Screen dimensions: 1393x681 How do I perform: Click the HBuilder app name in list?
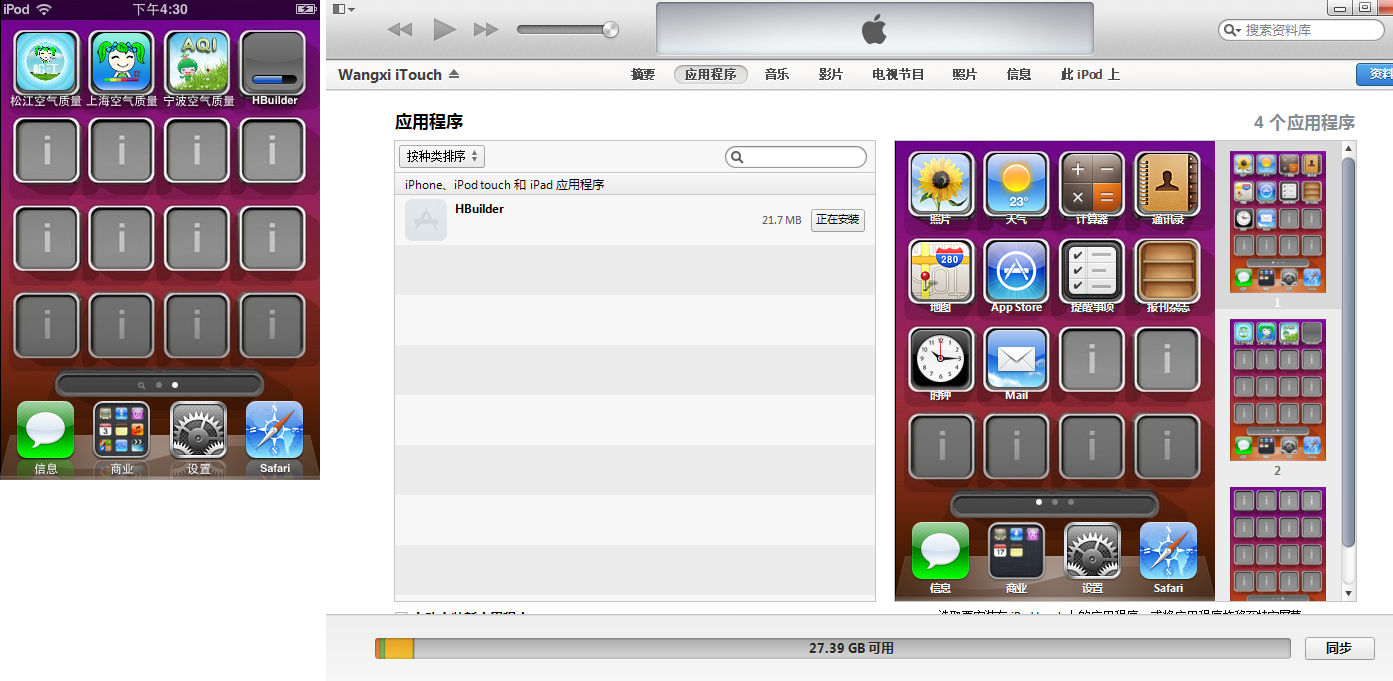[479, 209]
